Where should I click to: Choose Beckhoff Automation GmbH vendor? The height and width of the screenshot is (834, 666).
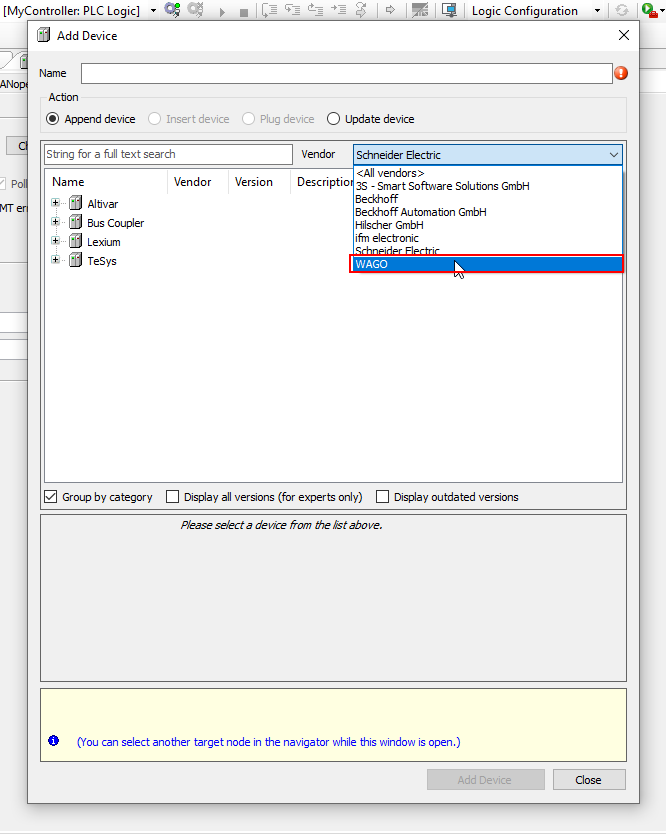(x=488, y=212)
